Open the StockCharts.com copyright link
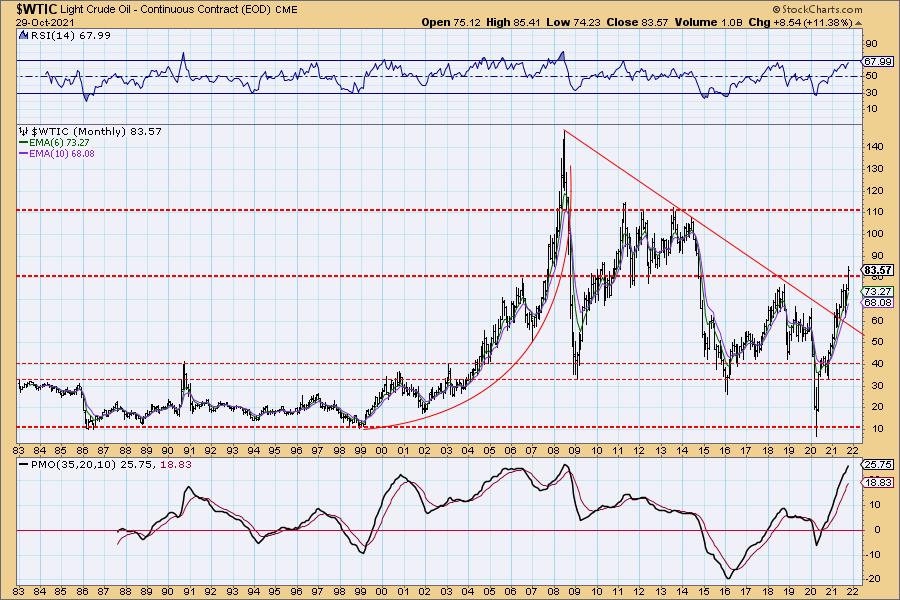Image resolution: width=900 pixels, height=600 pixels. (x=817, y=9)
